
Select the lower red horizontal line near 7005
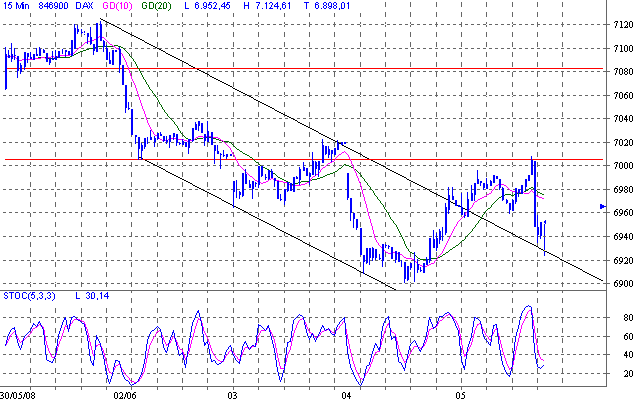(304, 159)
